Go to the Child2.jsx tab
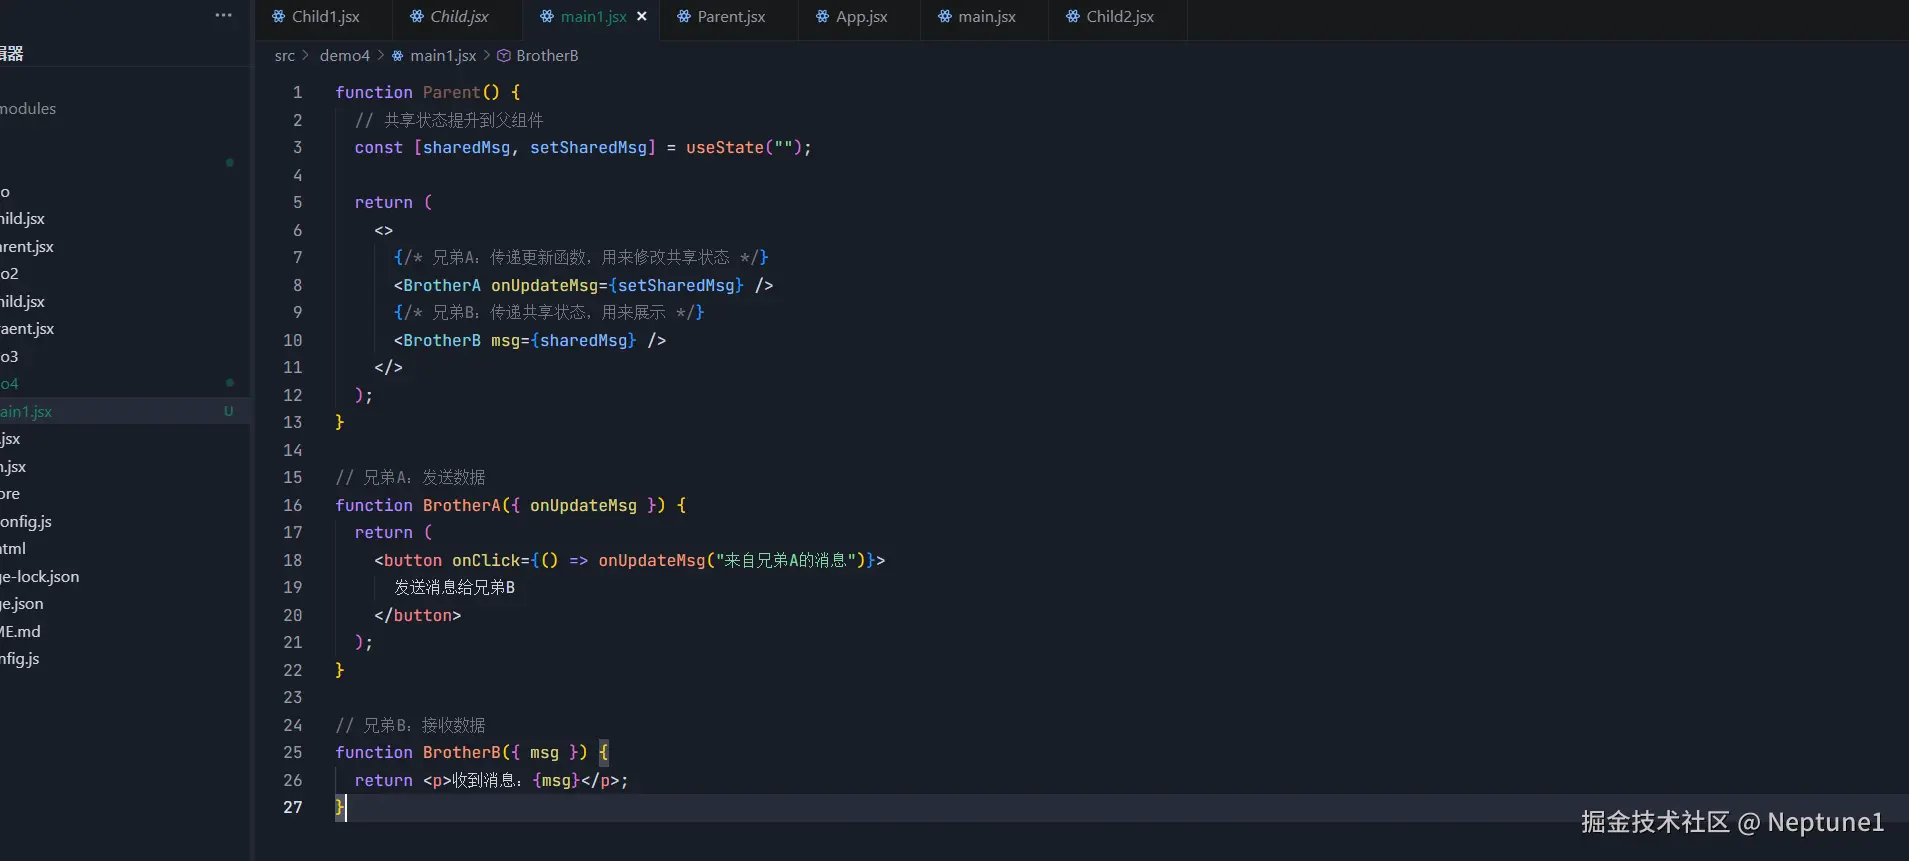Image resolution: width=1909 pixels, height=861 pixels. pyautogui.click(x=1119, y=17)
